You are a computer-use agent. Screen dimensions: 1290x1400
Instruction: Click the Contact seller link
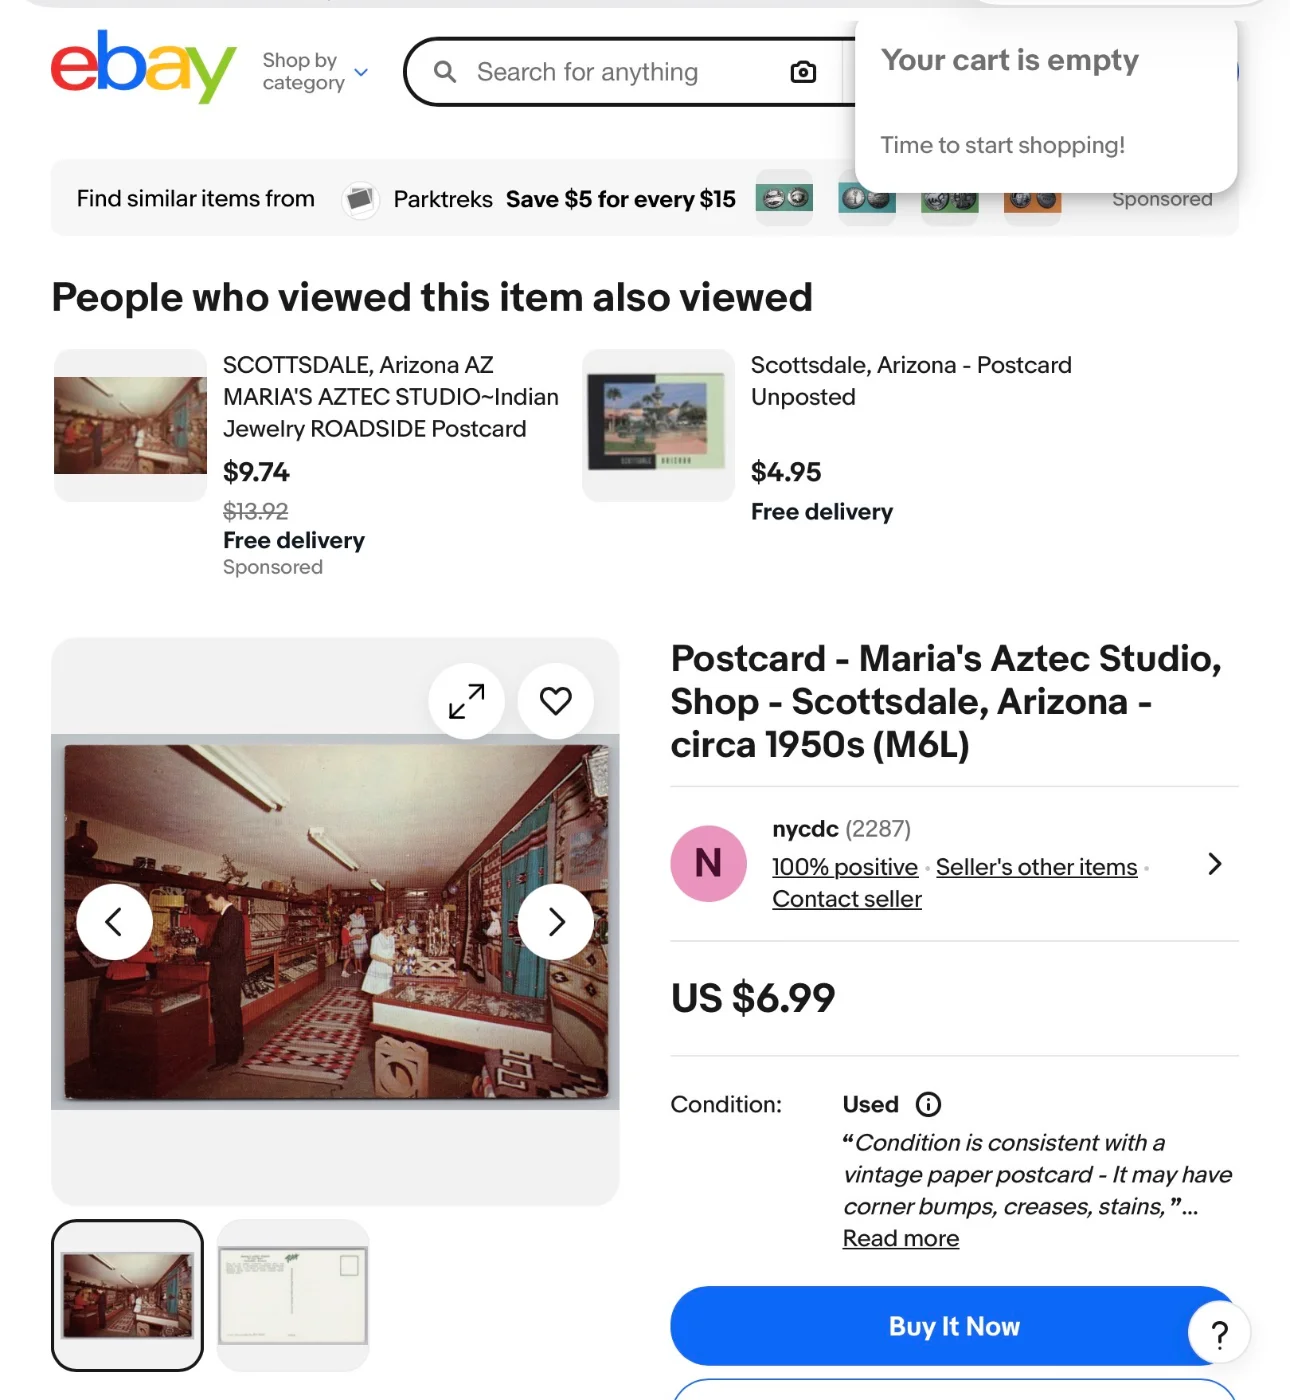[x=846, y=899]
